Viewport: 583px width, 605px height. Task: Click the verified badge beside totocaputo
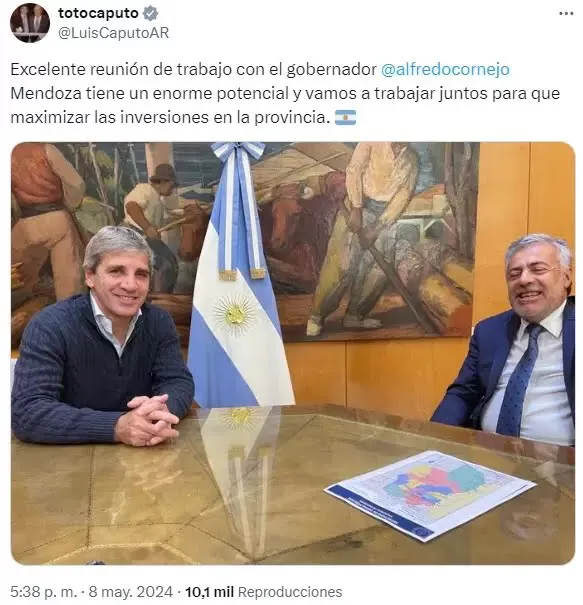[150, 13]
